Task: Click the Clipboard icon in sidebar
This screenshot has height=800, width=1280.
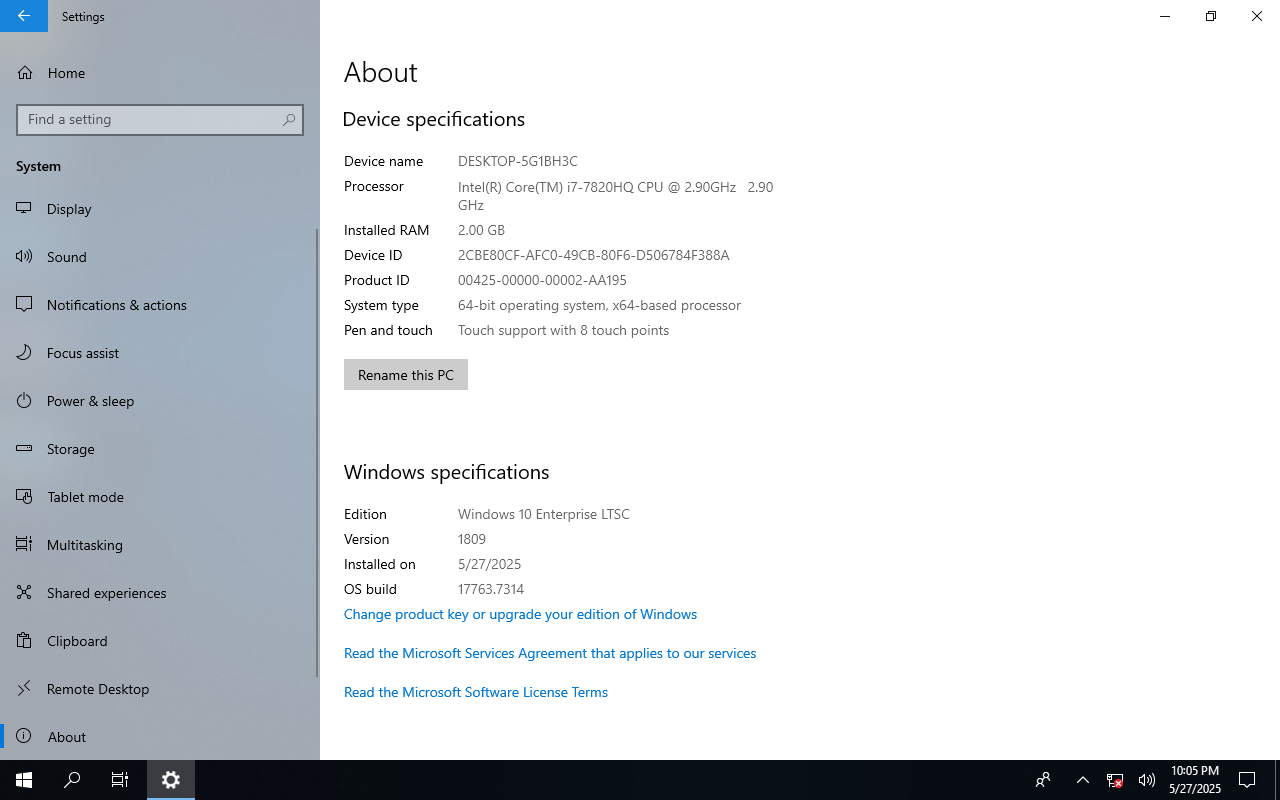Action: coord(25,641)
